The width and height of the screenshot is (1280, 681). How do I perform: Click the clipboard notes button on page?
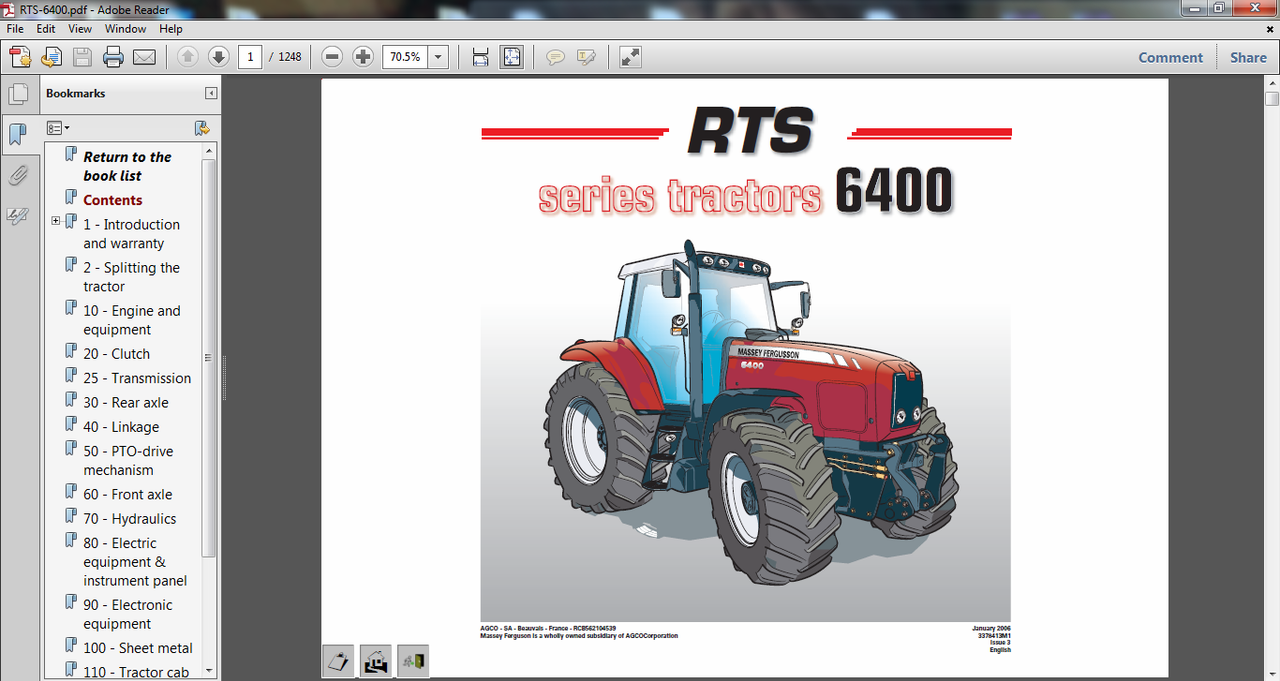(339, 661)
